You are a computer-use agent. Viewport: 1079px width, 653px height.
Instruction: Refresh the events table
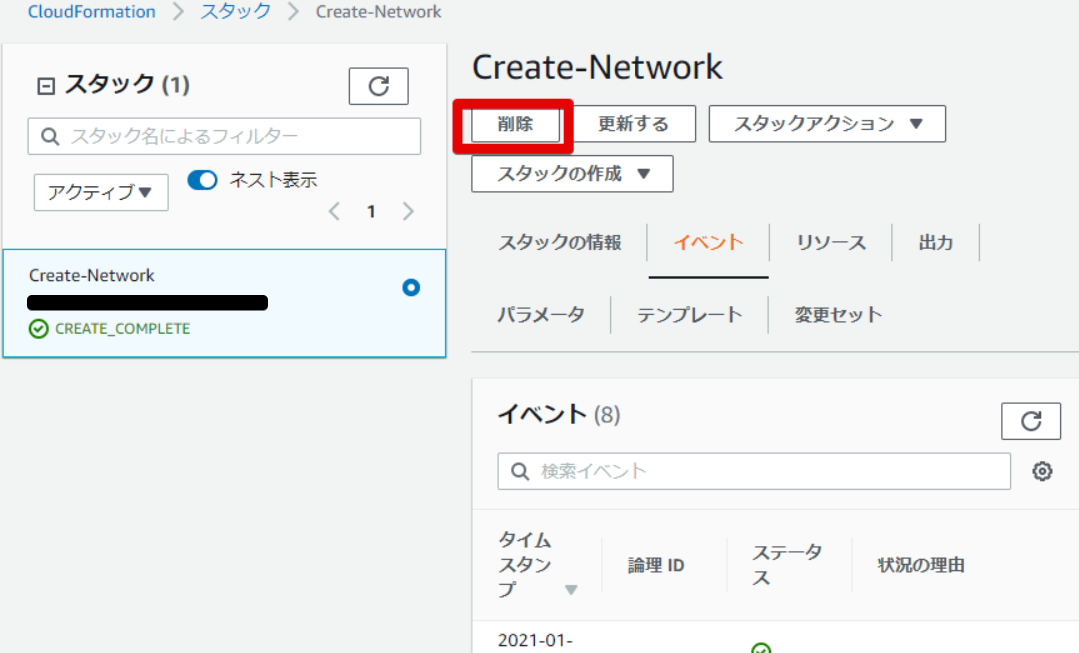click(1031, 420)
